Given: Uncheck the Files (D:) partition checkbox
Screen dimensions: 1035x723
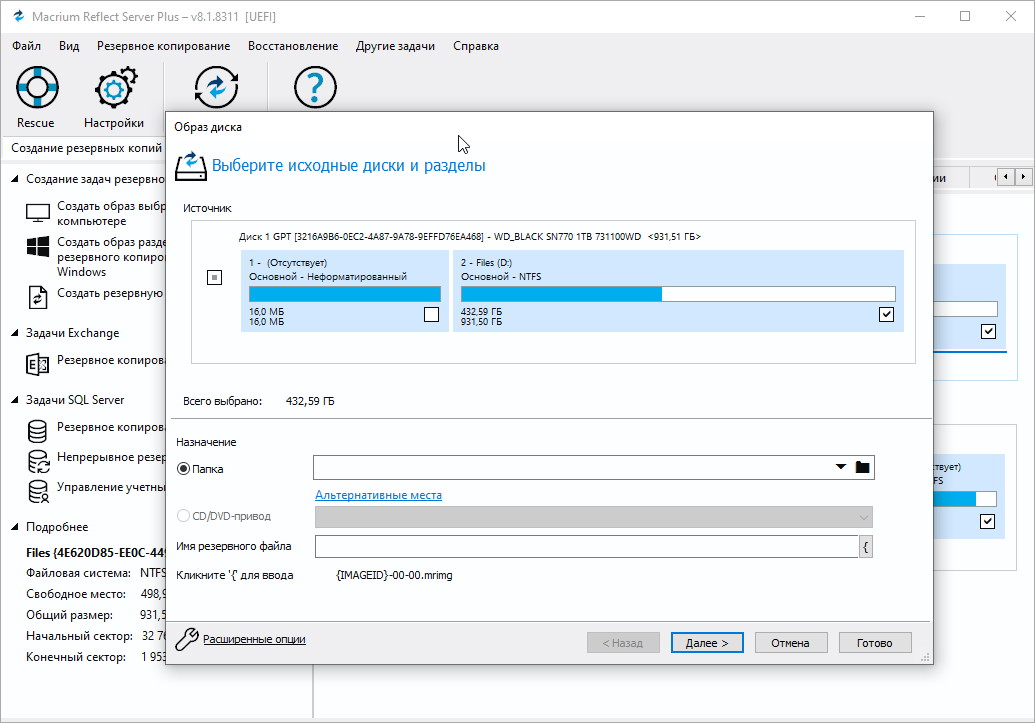Looking at the screenshot, I should (x=886, y=314).
